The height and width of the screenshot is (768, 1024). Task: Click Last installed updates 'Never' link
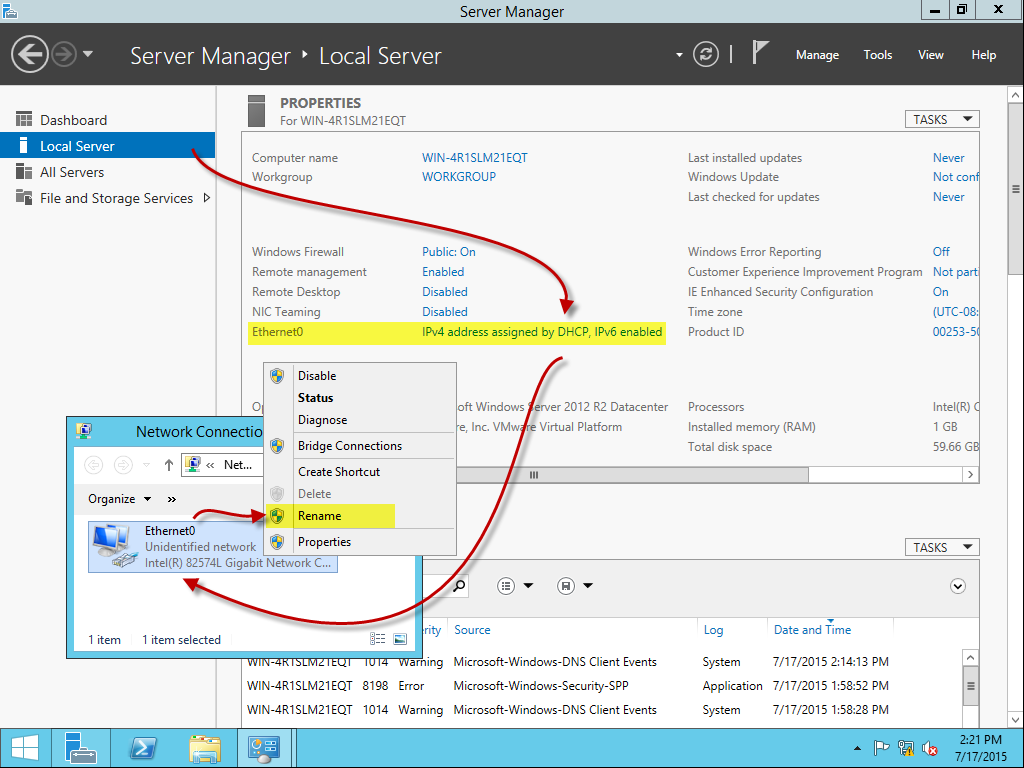pyautogui.click(x=948, y=157)
